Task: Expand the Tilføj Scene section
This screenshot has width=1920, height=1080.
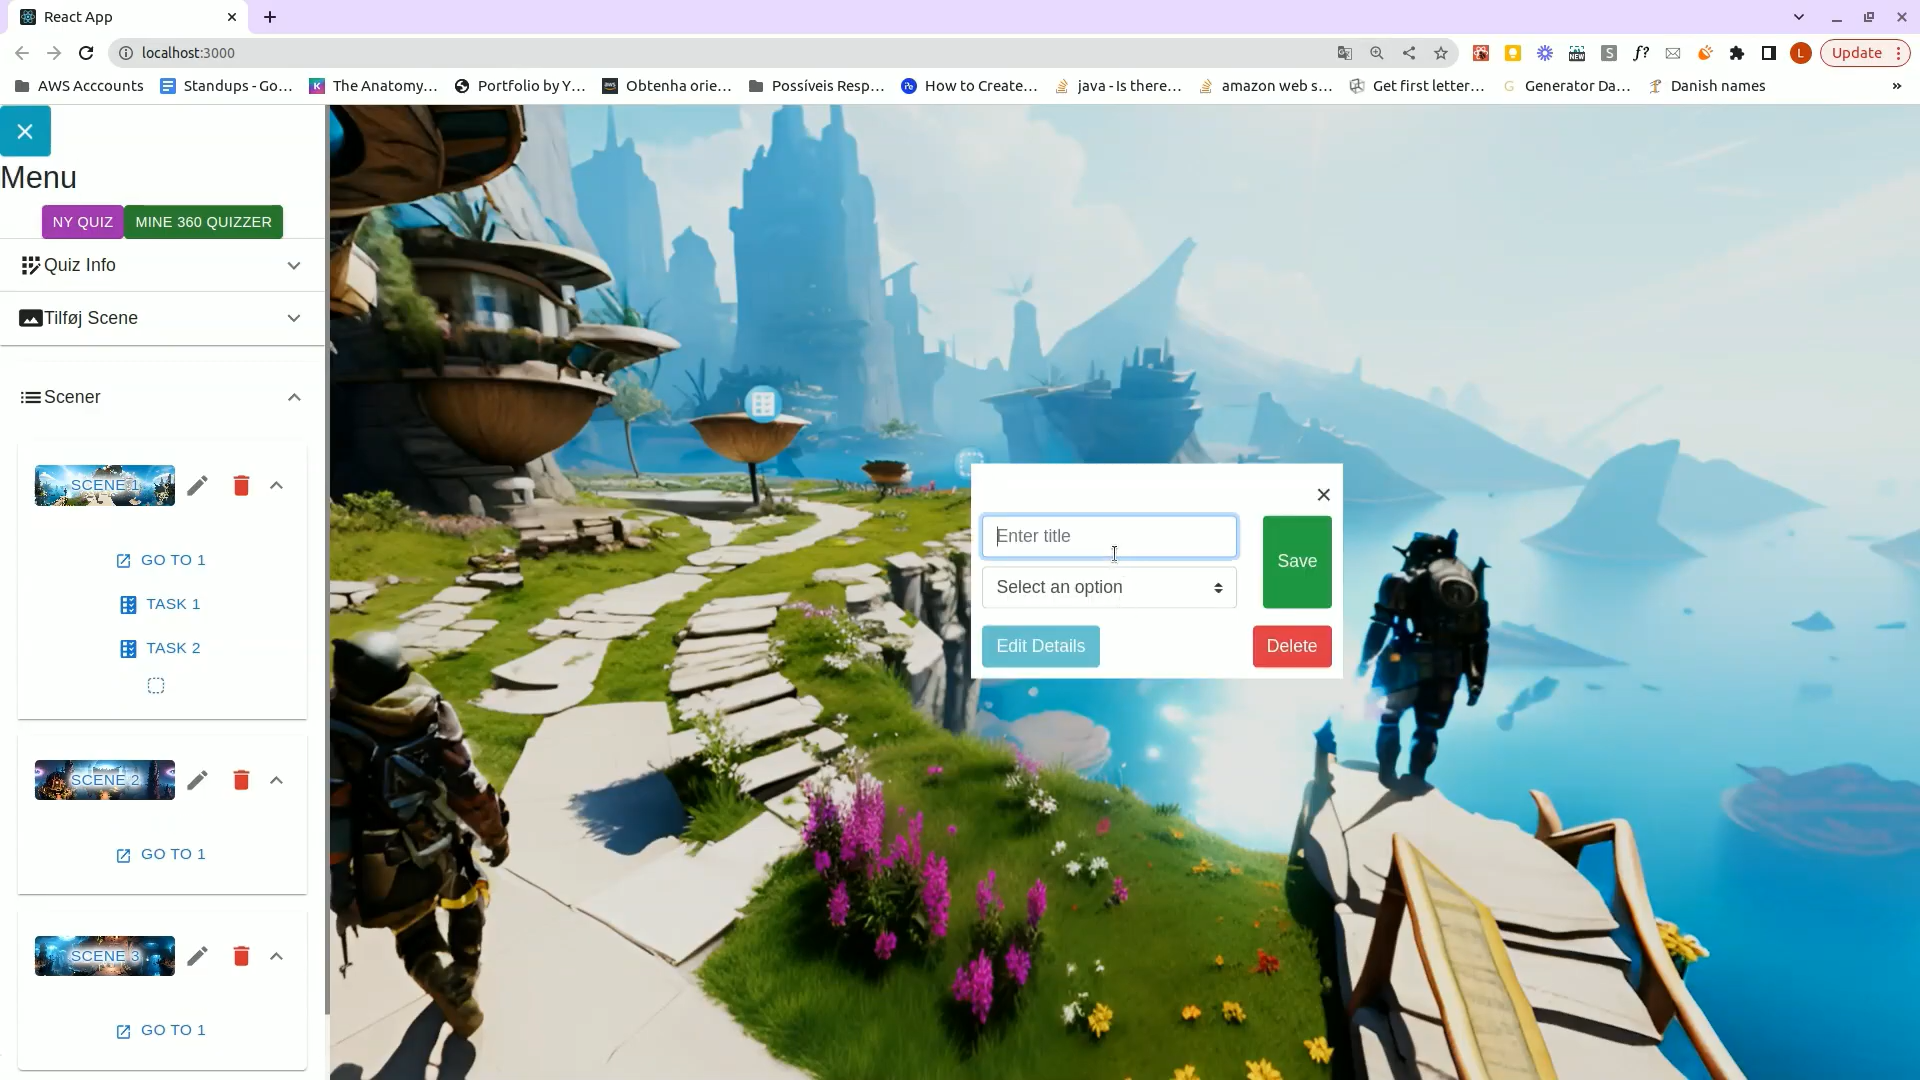Action: tap(162, 318)
